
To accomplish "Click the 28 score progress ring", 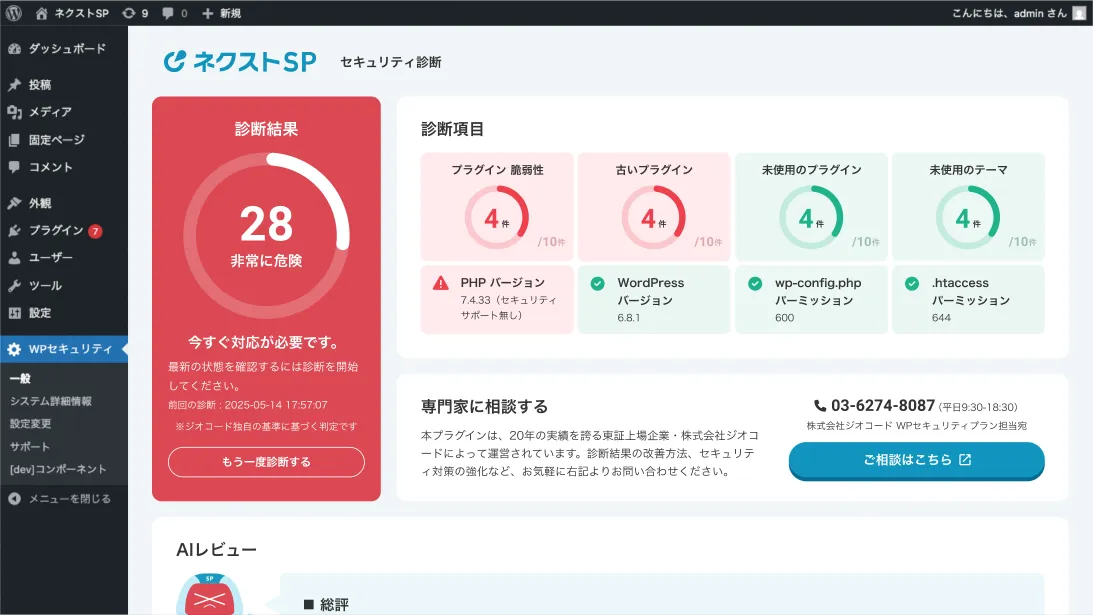I will [266, 236].
